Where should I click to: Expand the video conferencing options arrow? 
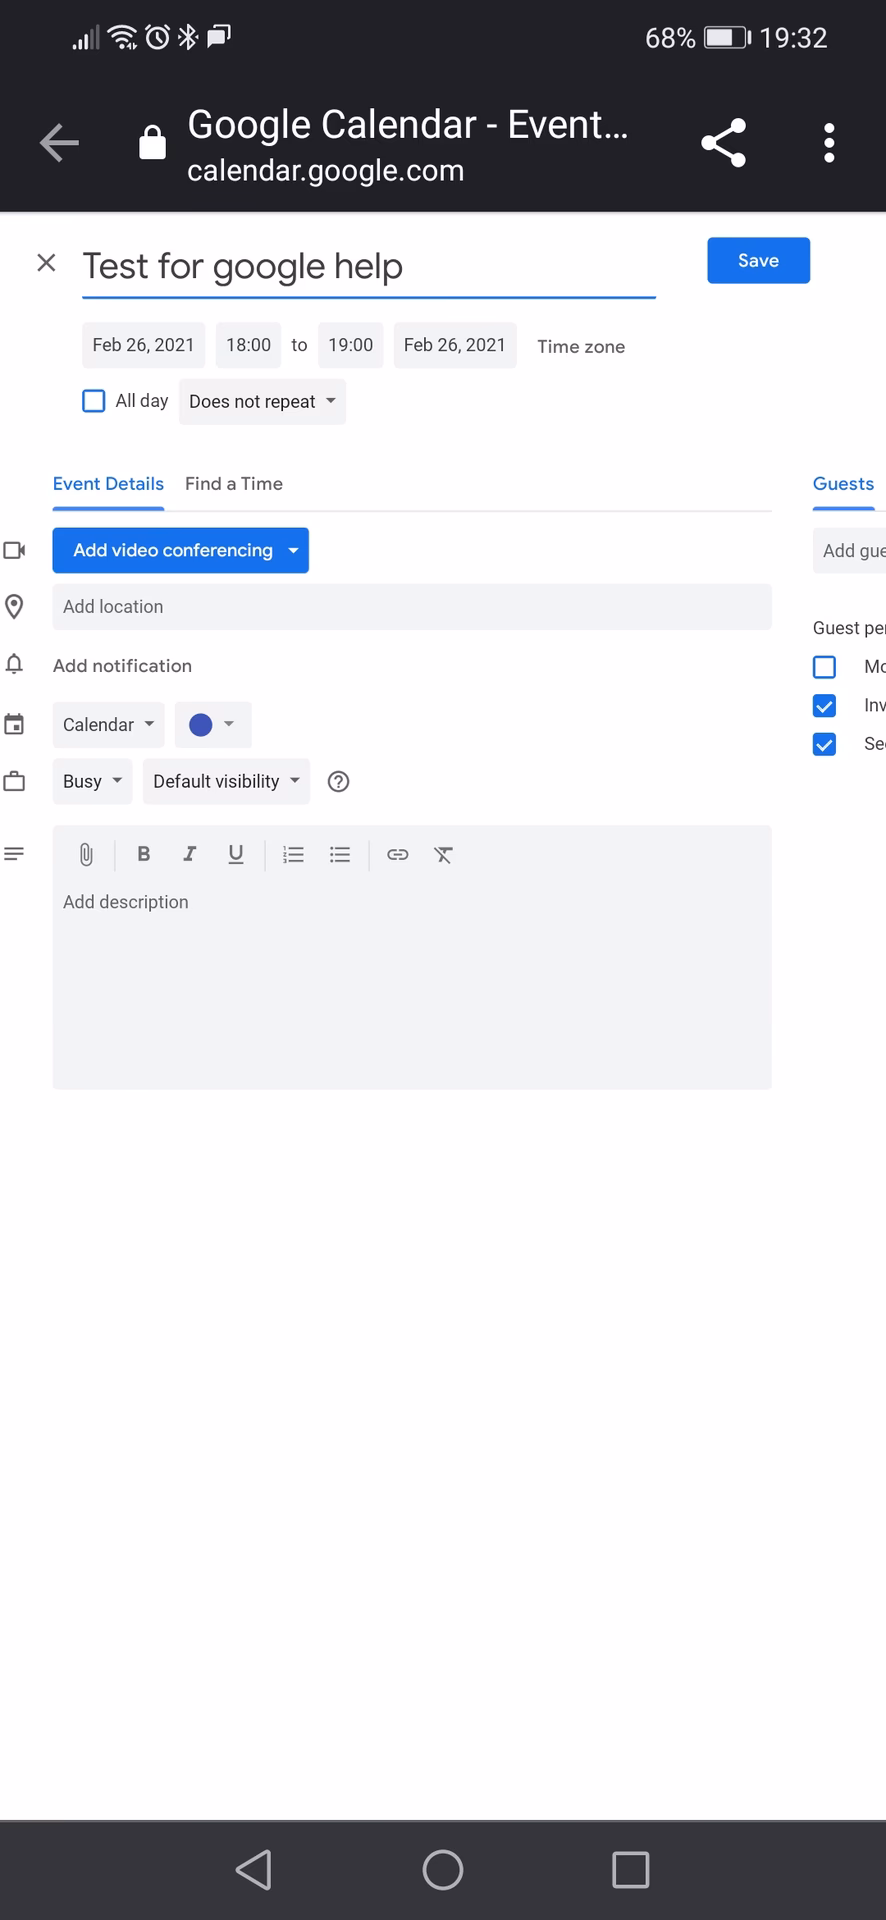pyautogui.click(x=293, y=551)
